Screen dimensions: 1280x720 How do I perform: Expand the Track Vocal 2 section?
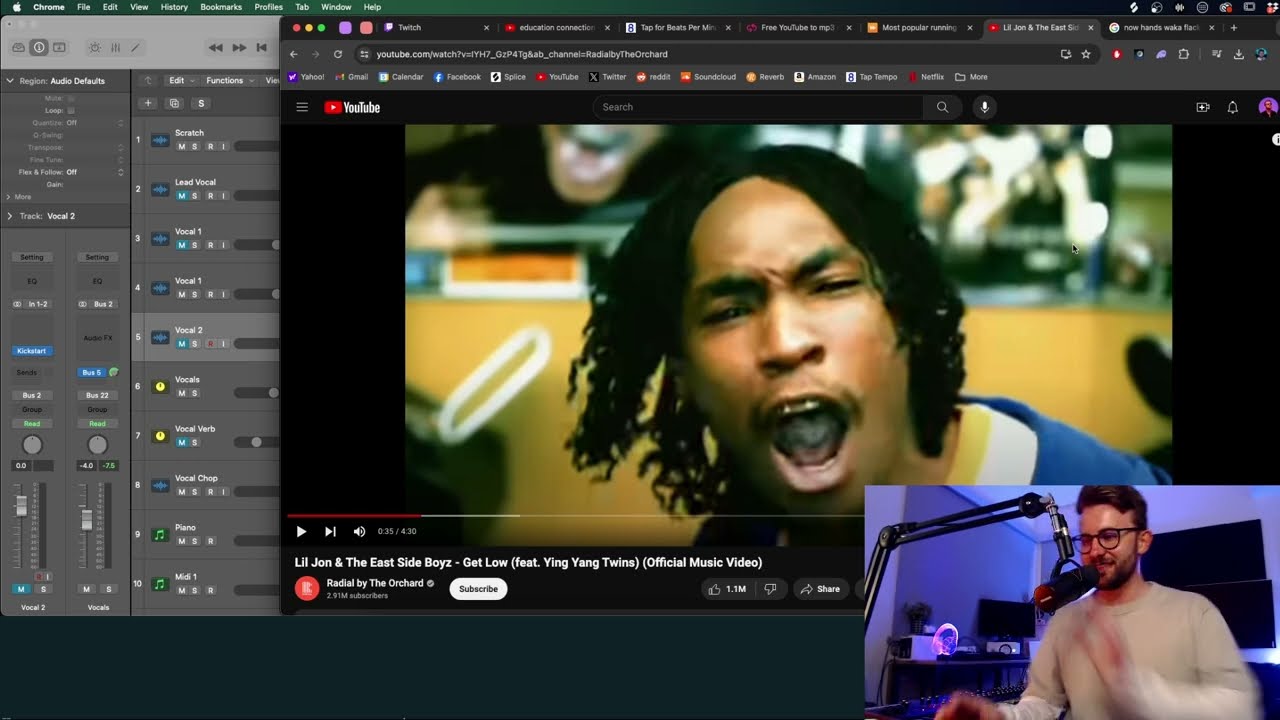coord(10,216)
